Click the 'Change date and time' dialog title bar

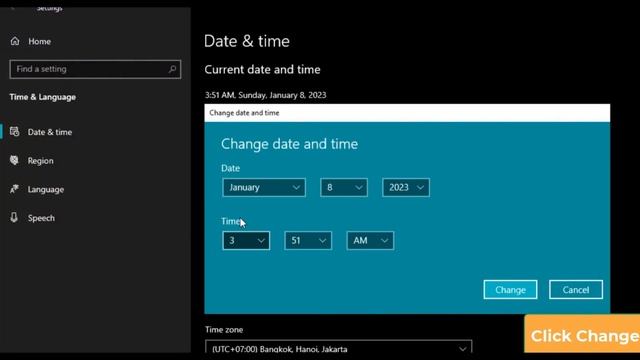(407, 113)
